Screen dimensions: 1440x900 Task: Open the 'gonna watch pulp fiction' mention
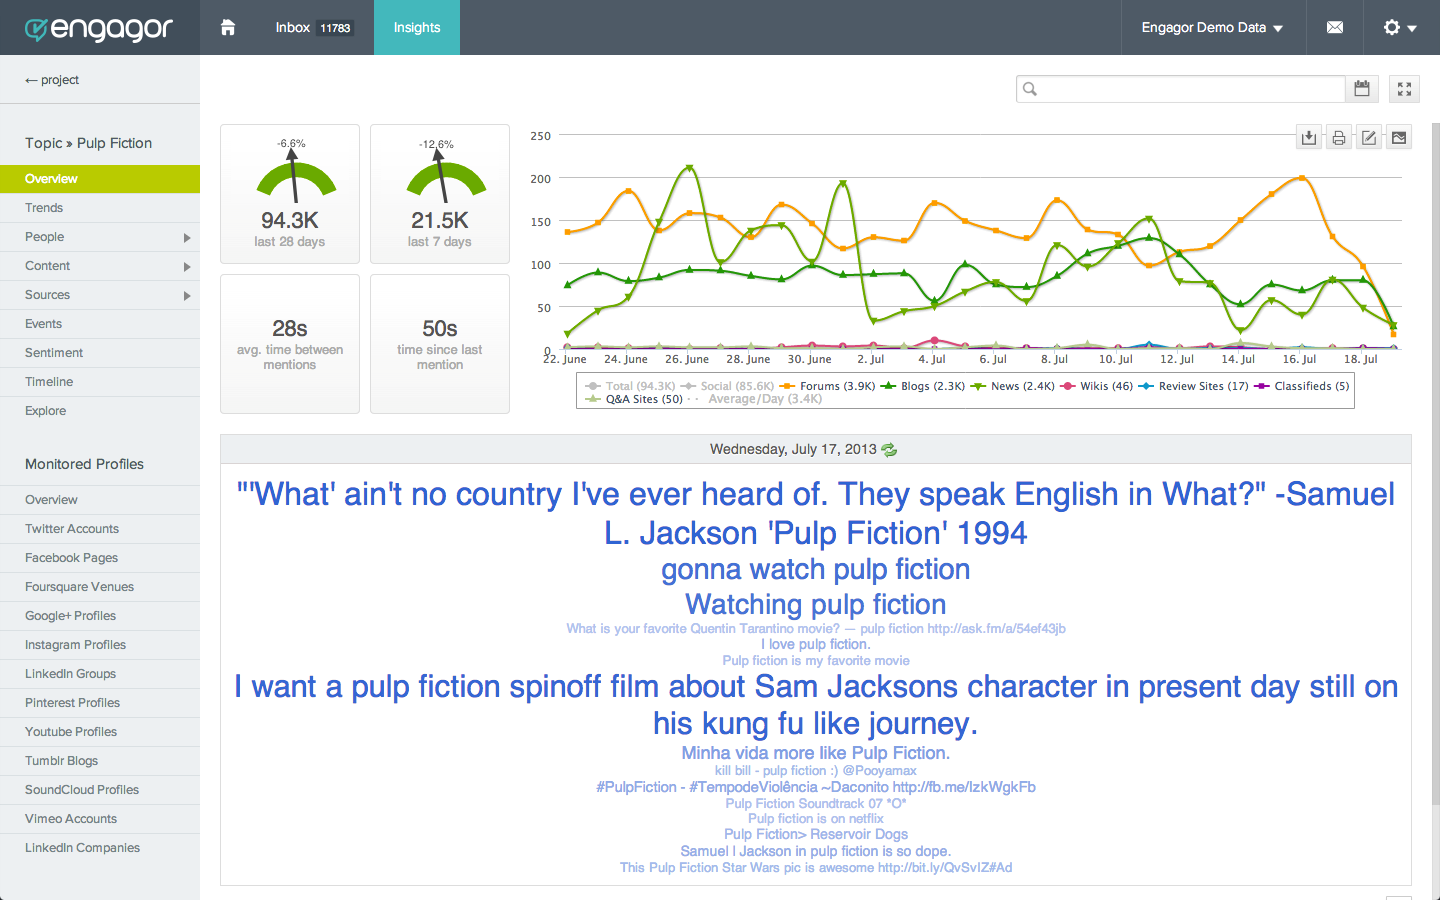click(816, 569)
